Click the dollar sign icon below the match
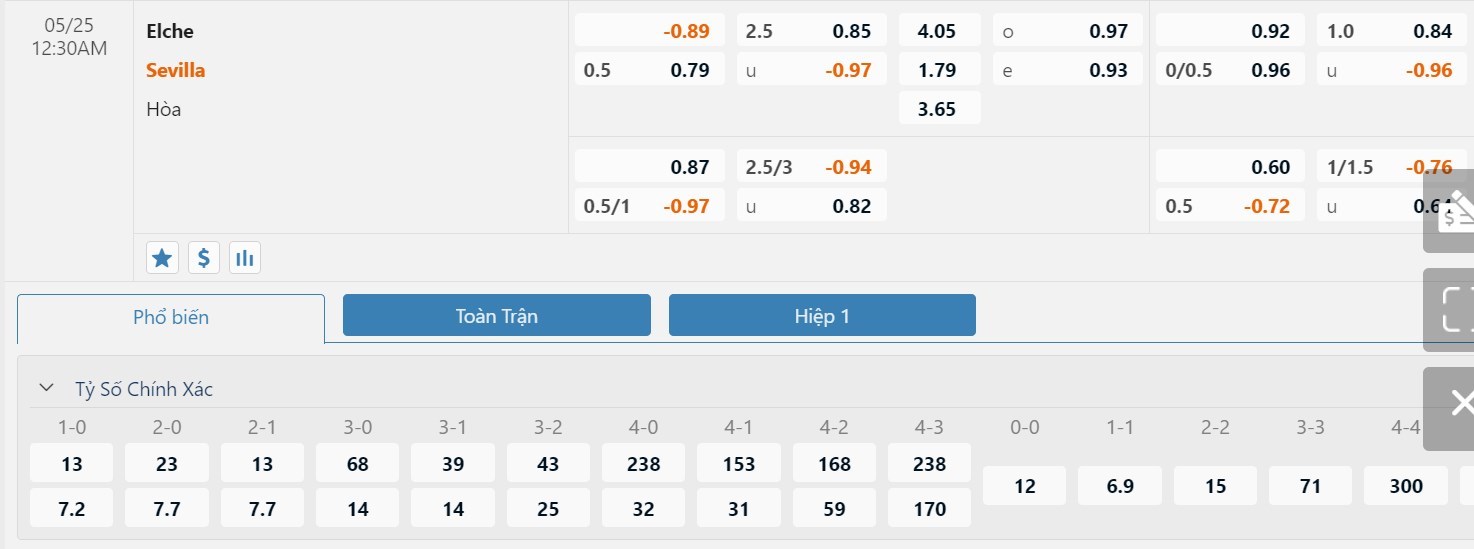Screen dimensions: 1474x549 click(x=203, y=258)
